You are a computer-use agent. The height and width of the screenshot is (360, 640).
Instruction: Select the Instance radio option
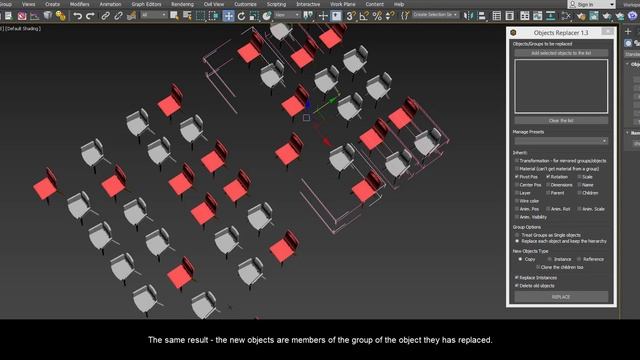(x=550, y=259)
